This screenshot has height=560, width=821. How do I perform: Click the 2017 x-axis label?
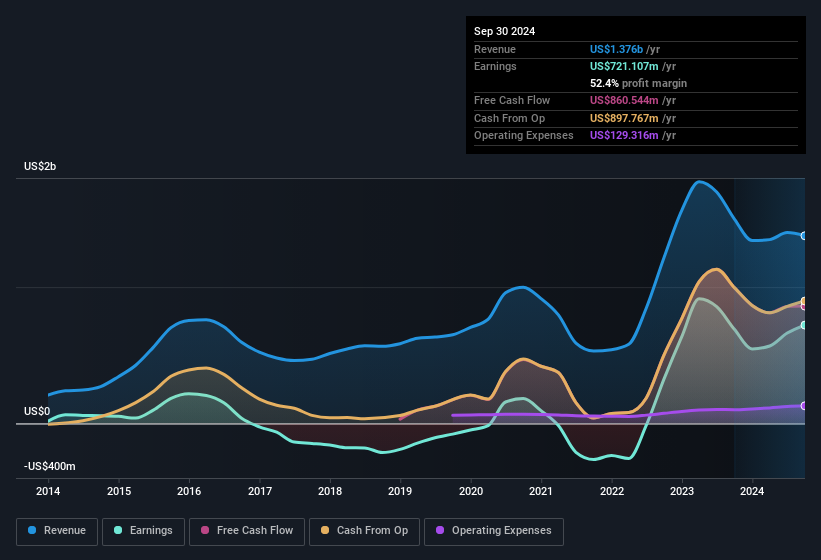point(260,491)
